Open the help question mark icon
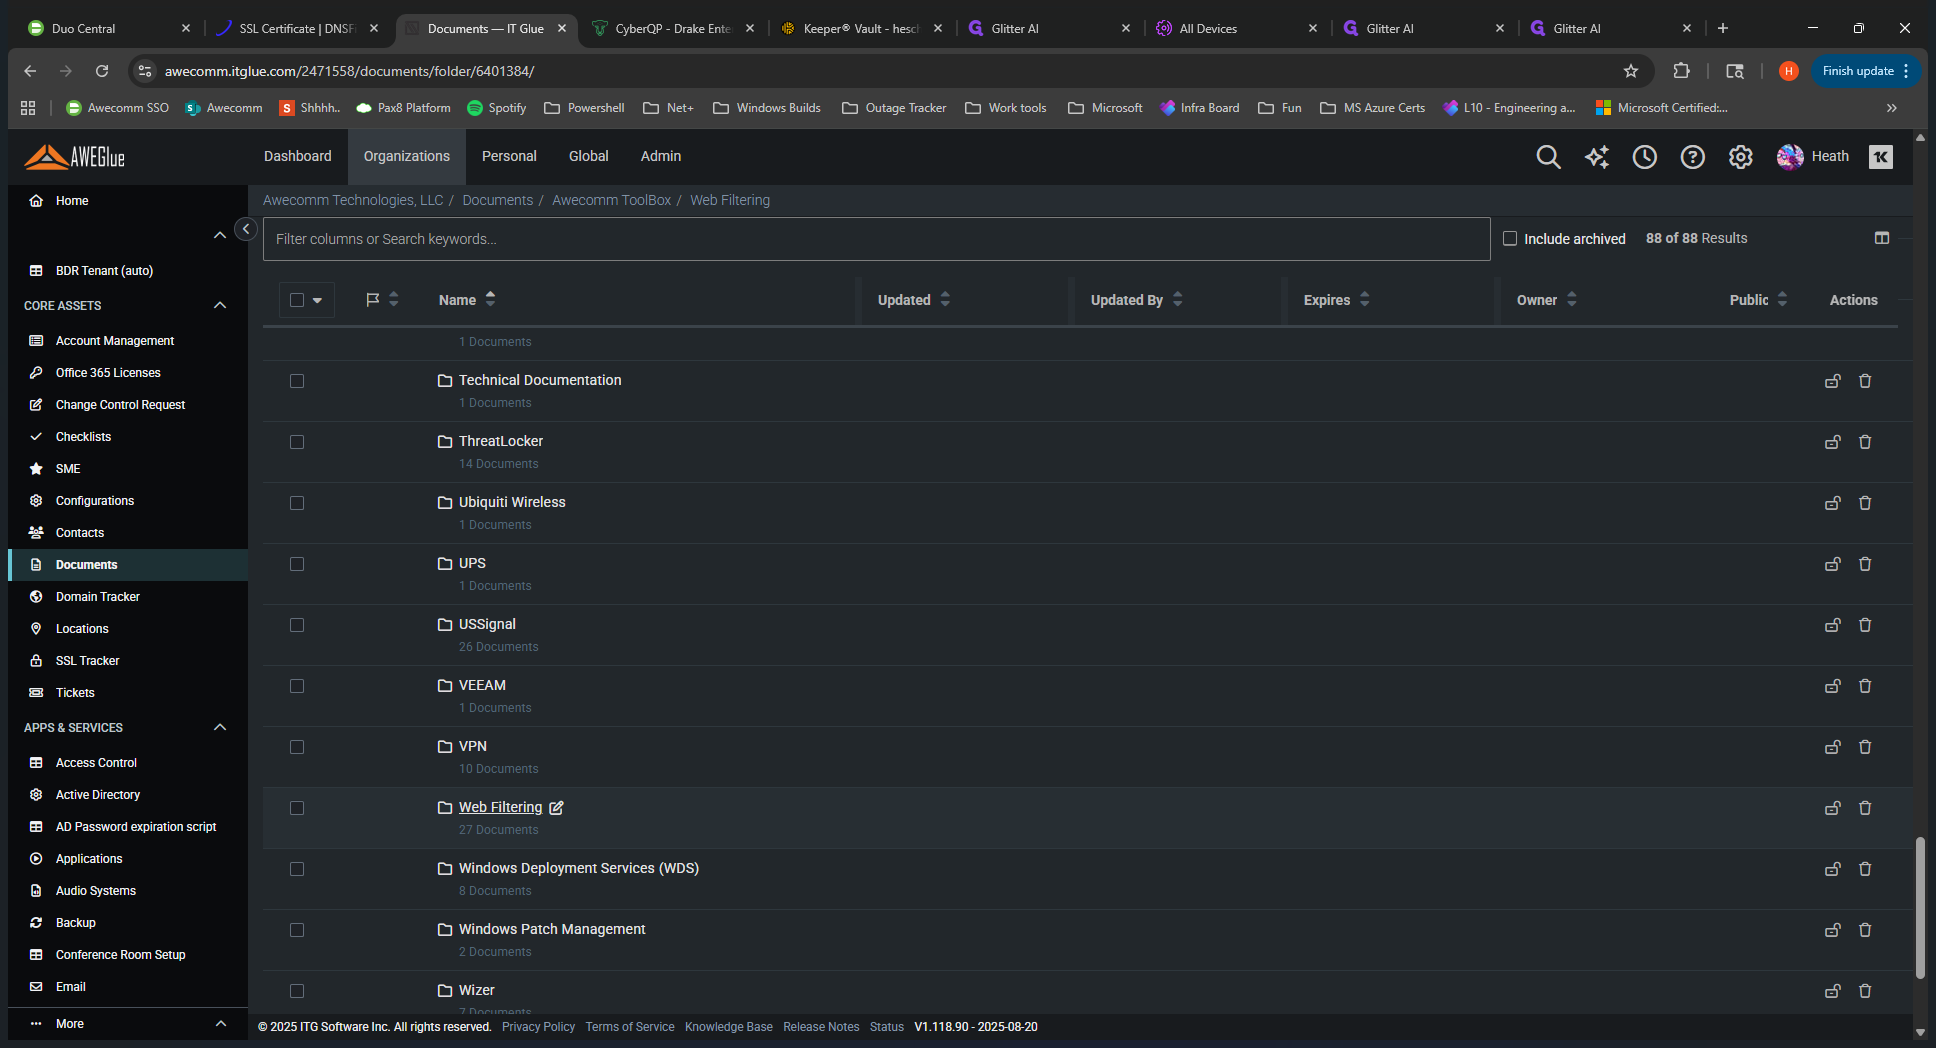Screen dimensions: 1936x1048 coord(1693,157)
